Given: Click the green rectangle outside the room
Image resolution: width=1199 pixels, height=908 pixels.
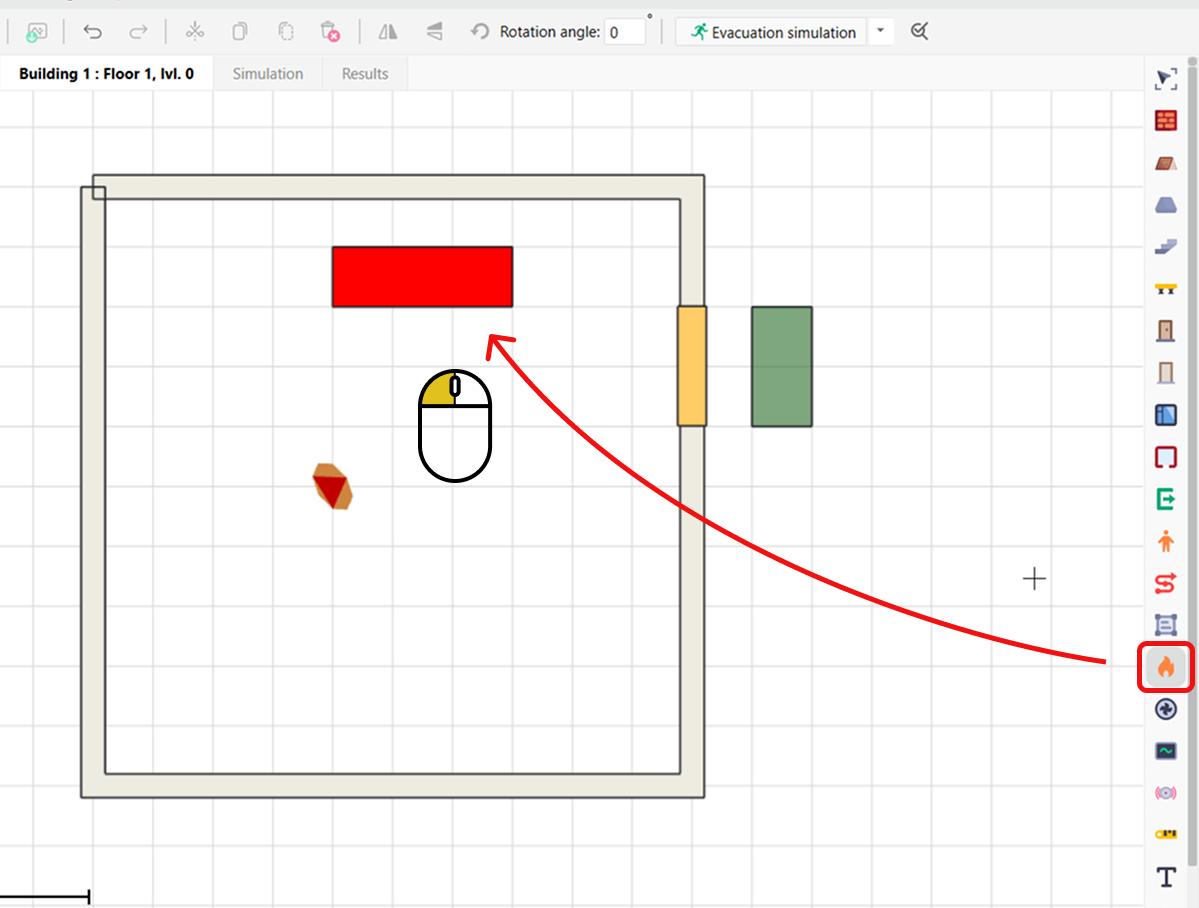Looking at the screenshot, I should (782, 367).
